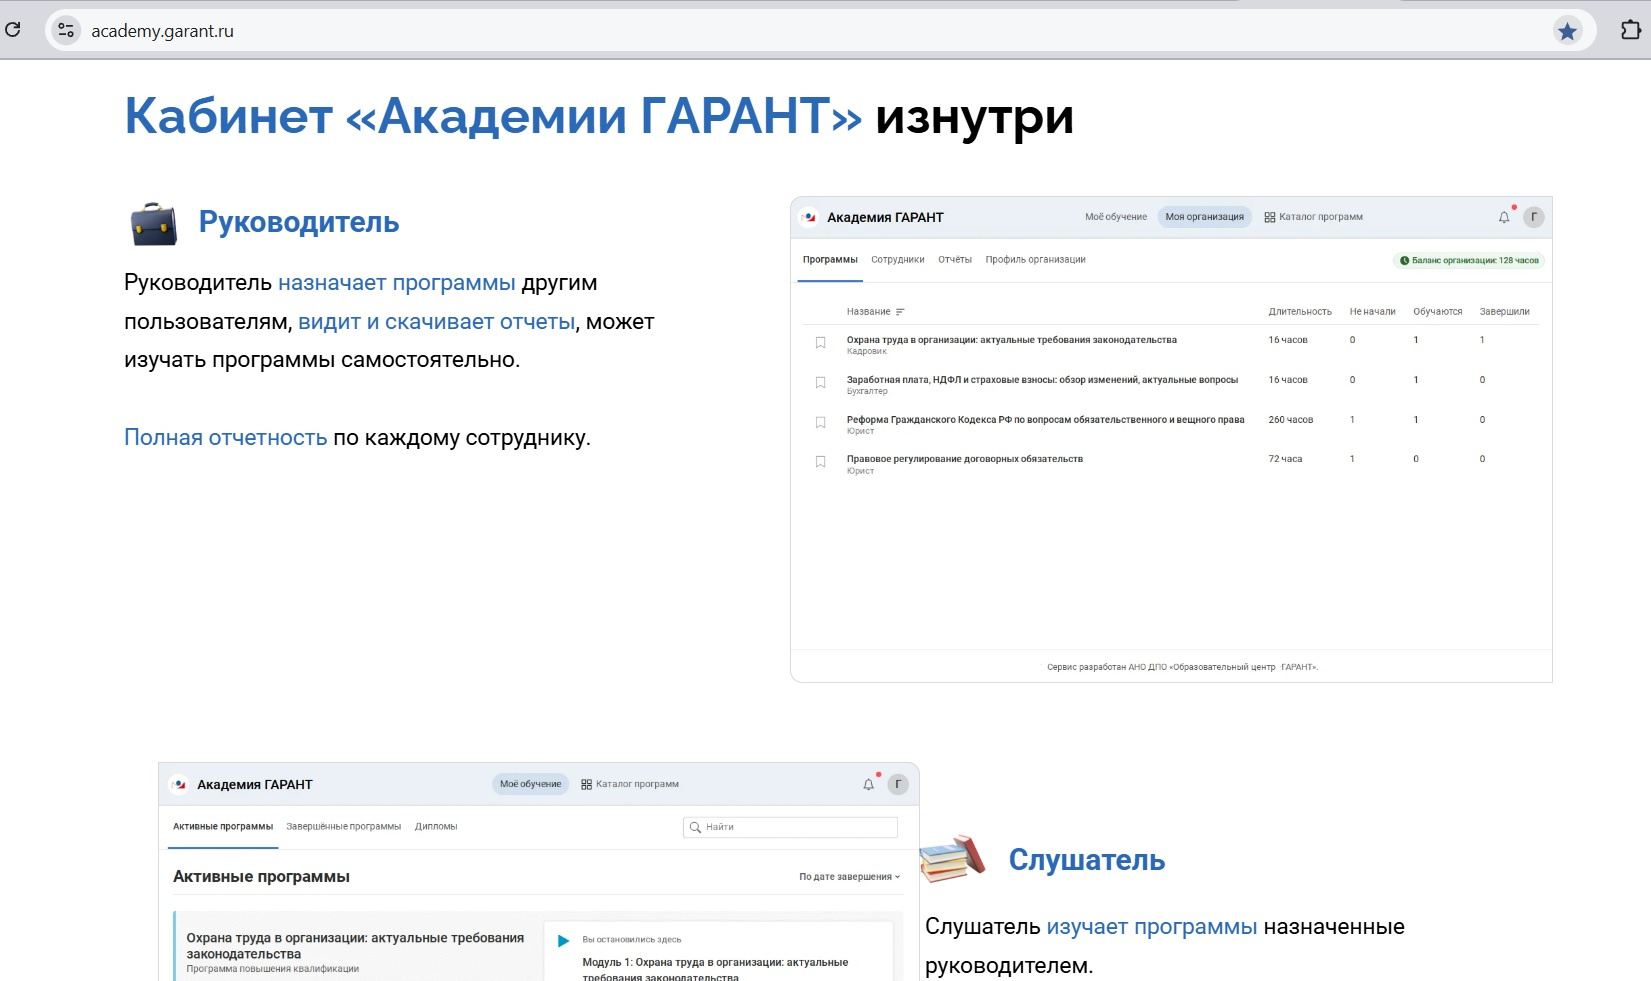Select Моя организация in top header

pos(1204,217)
